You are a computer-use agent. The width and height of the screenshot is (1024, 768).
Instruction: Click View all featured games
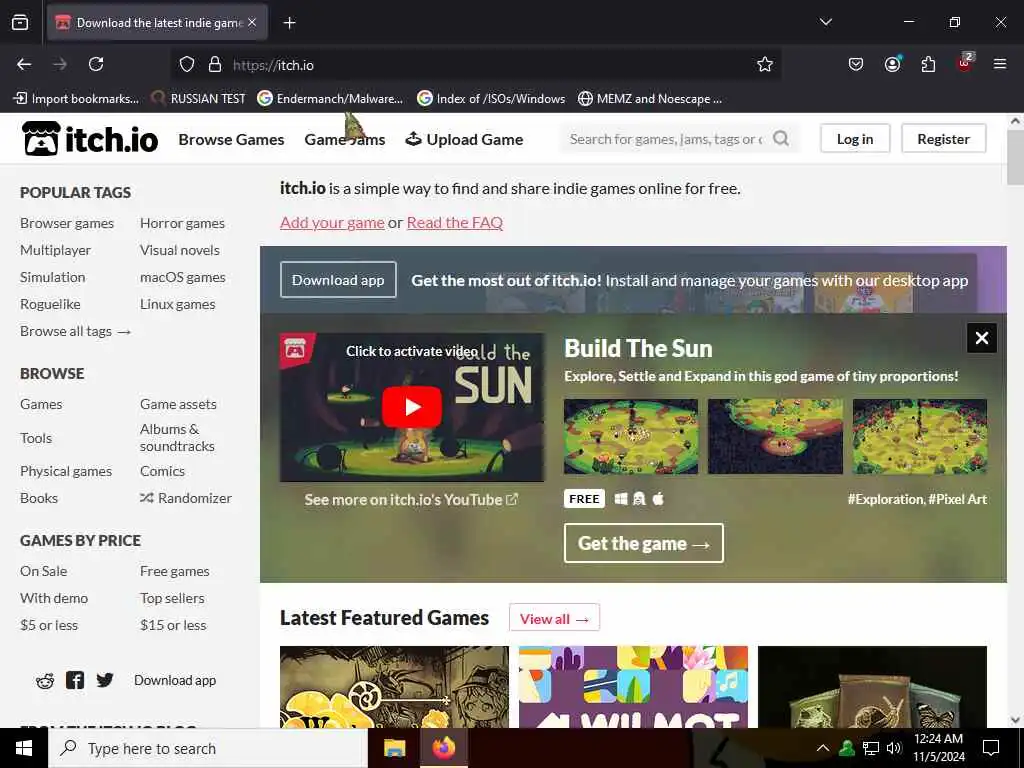click(554, 618)
